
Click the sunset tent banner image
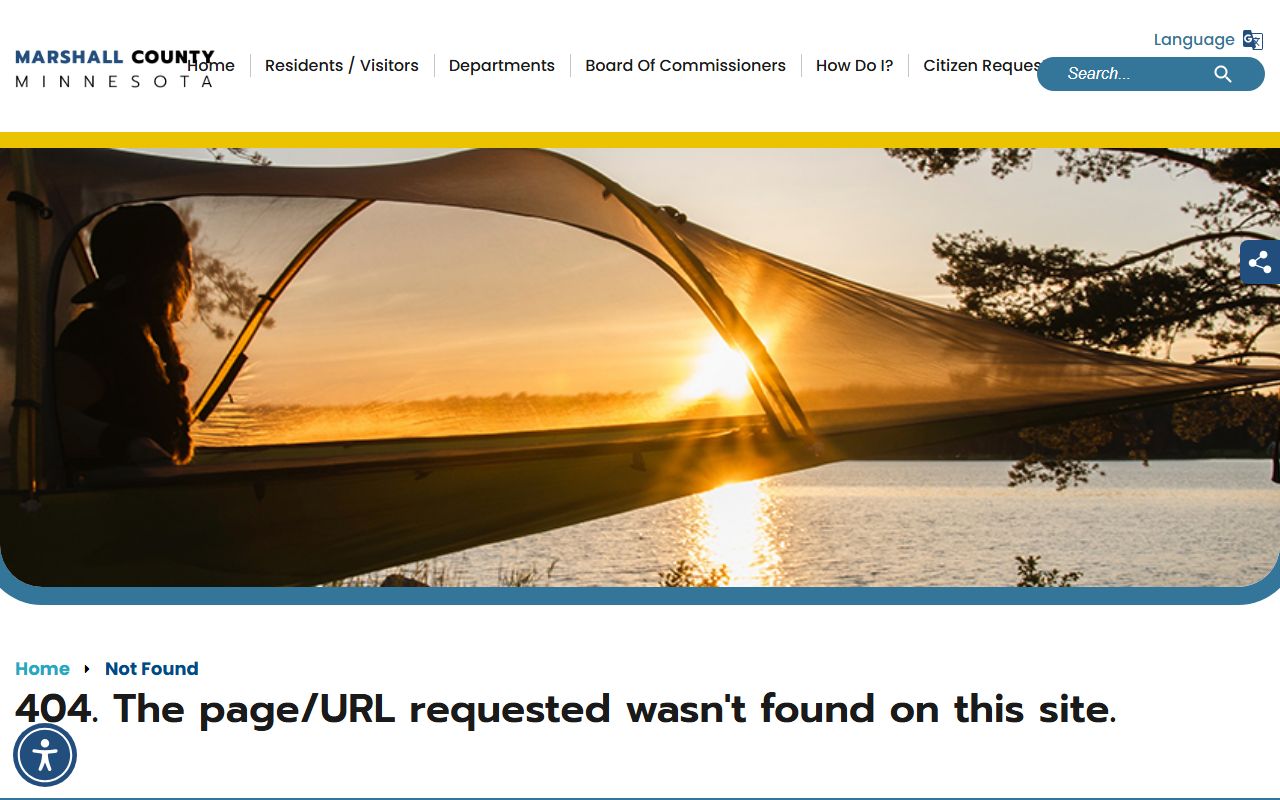tap(640, 367)
